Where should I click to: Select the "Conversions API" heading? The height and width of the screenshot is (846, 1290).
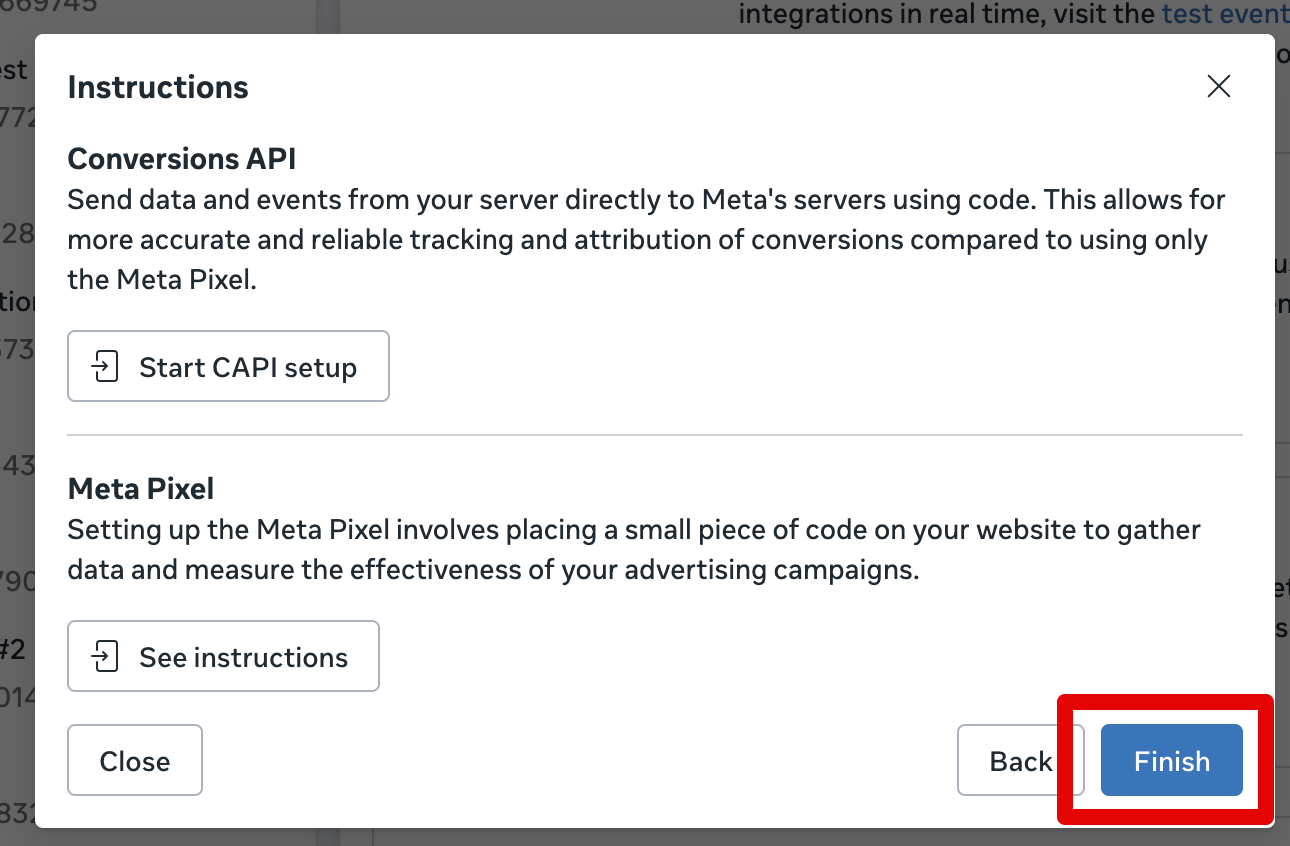coord(182,159)
